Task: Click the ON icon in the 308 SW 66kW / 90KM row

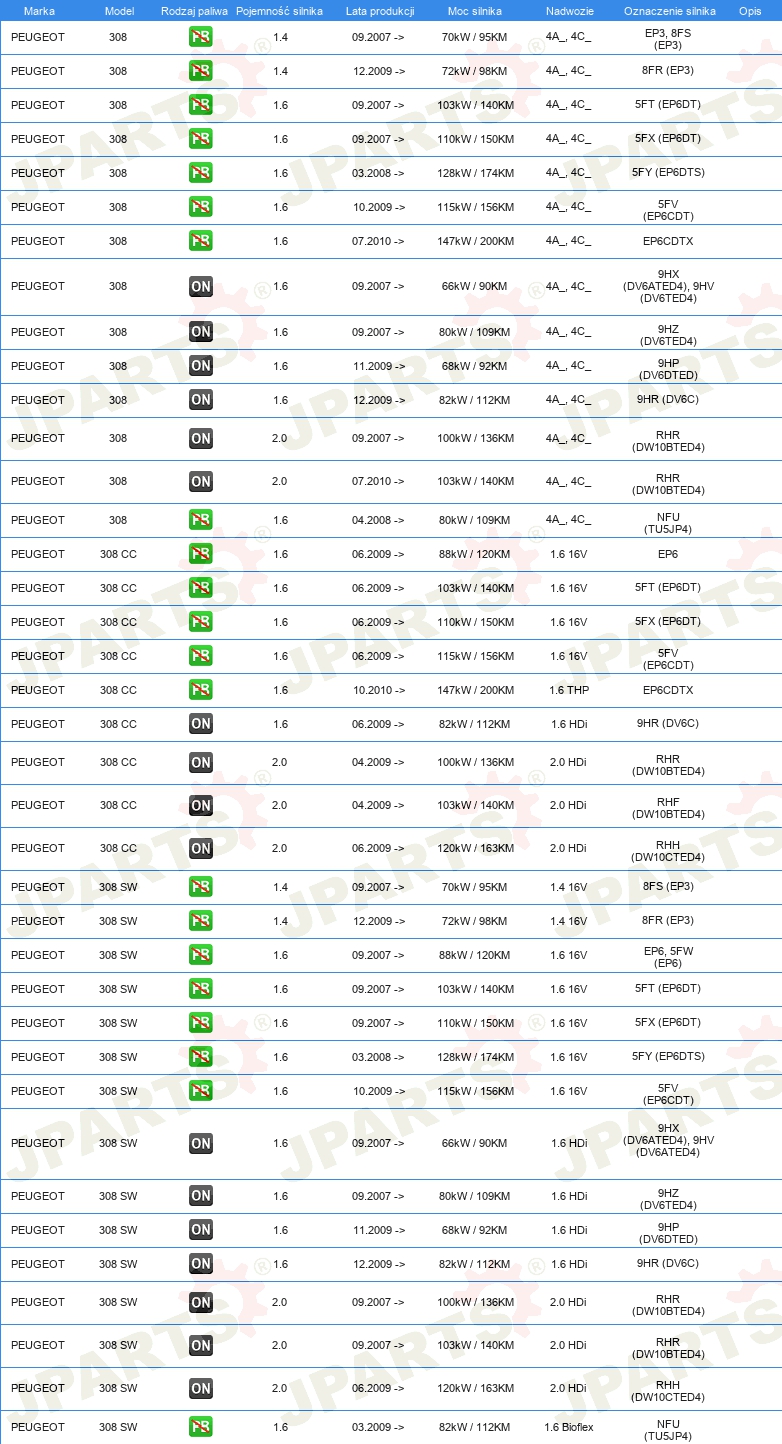Action: 201,1143
